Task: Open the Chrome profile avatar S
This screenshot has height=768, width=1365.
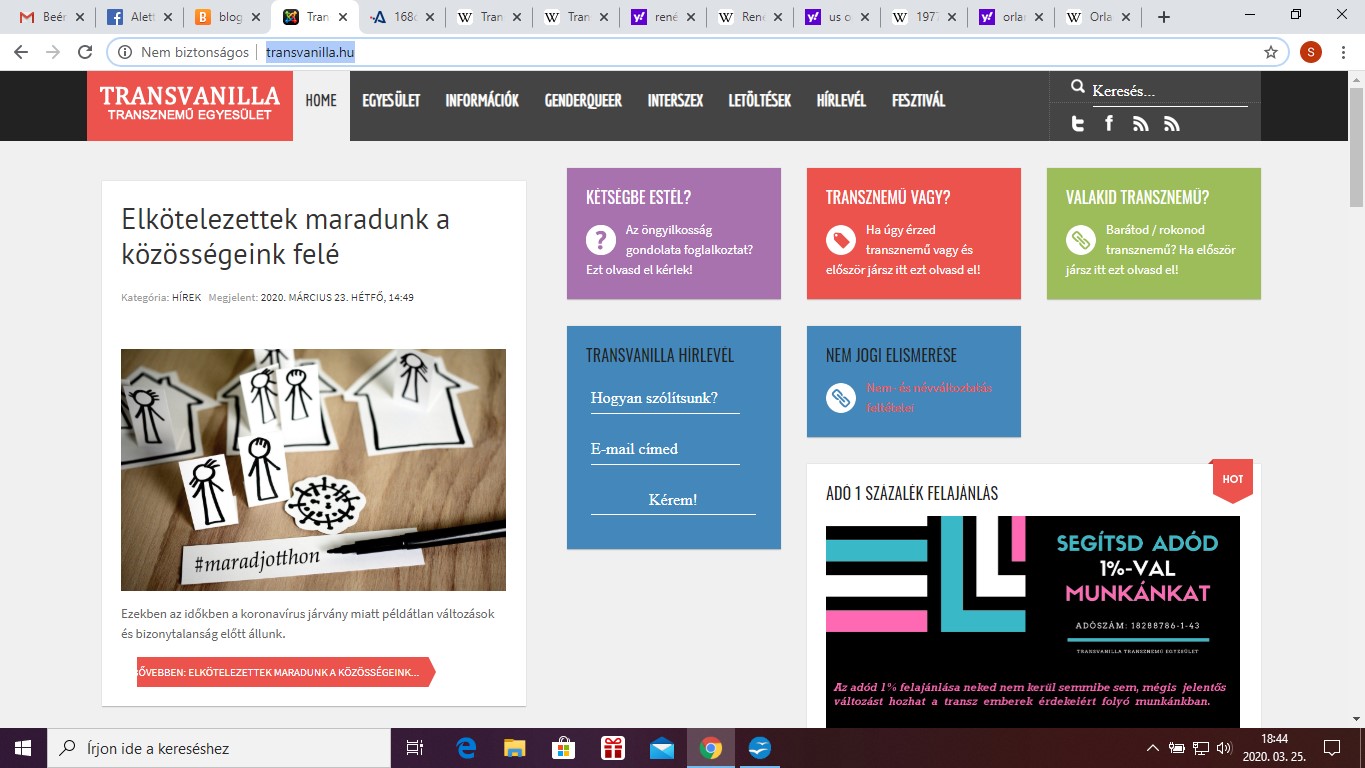Action: coord(1310,52)
